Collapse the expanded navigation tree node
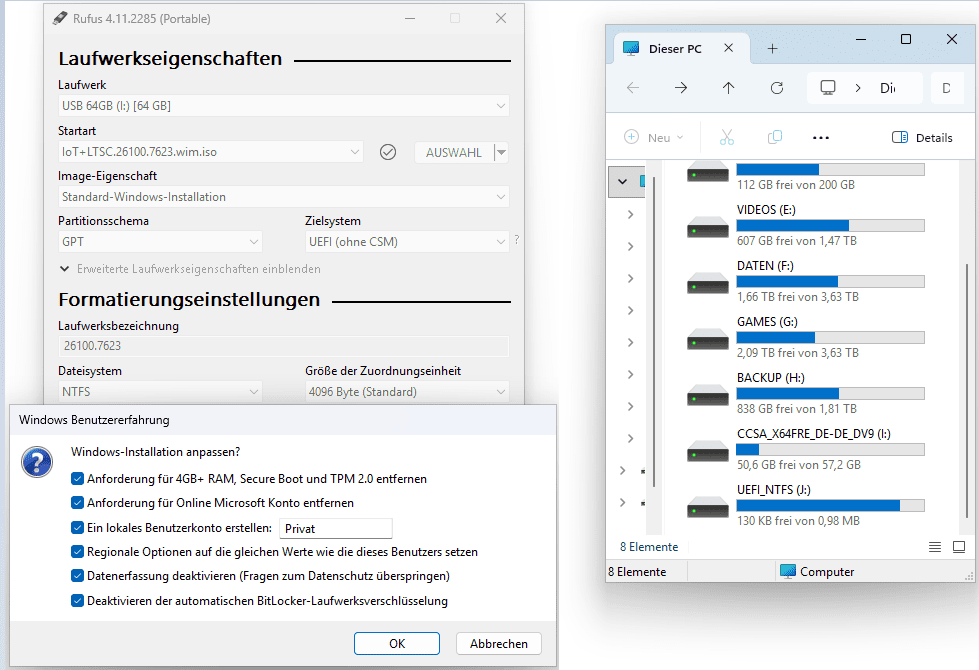Screen dimensions: 979x670 (x=622, y=182)
